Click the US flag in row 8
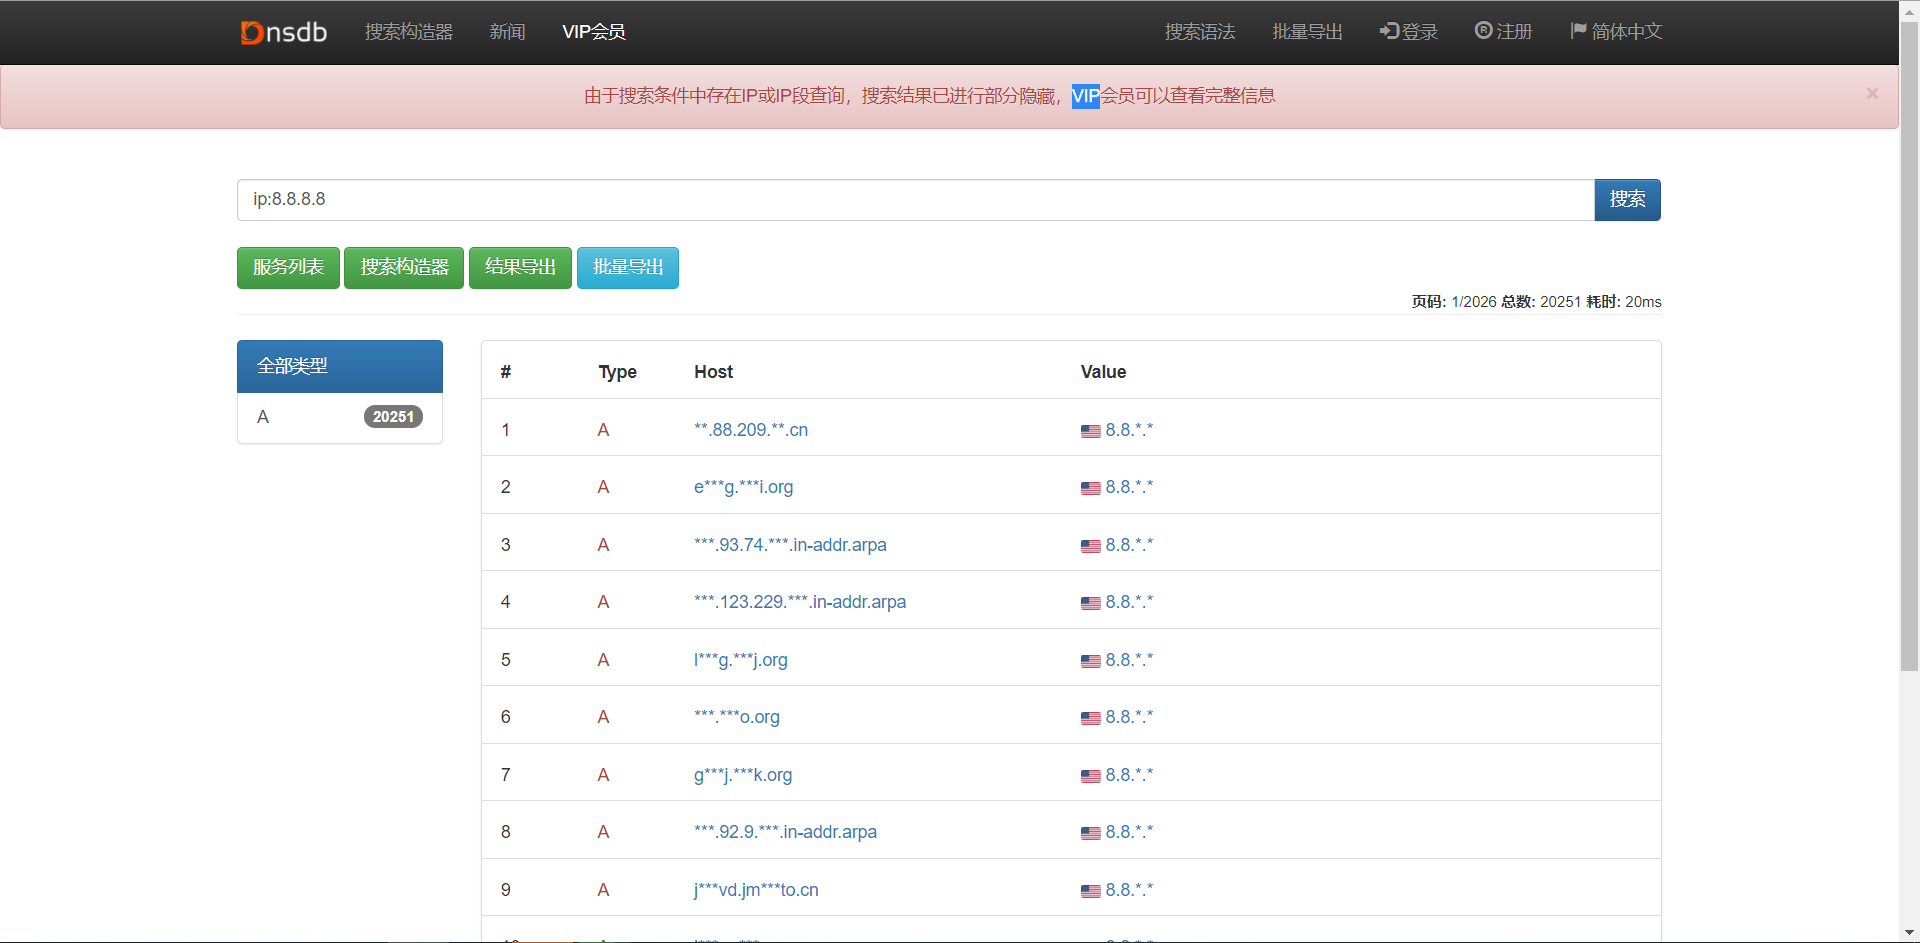Screen dimensions: 1920x943 point(1090,833)
